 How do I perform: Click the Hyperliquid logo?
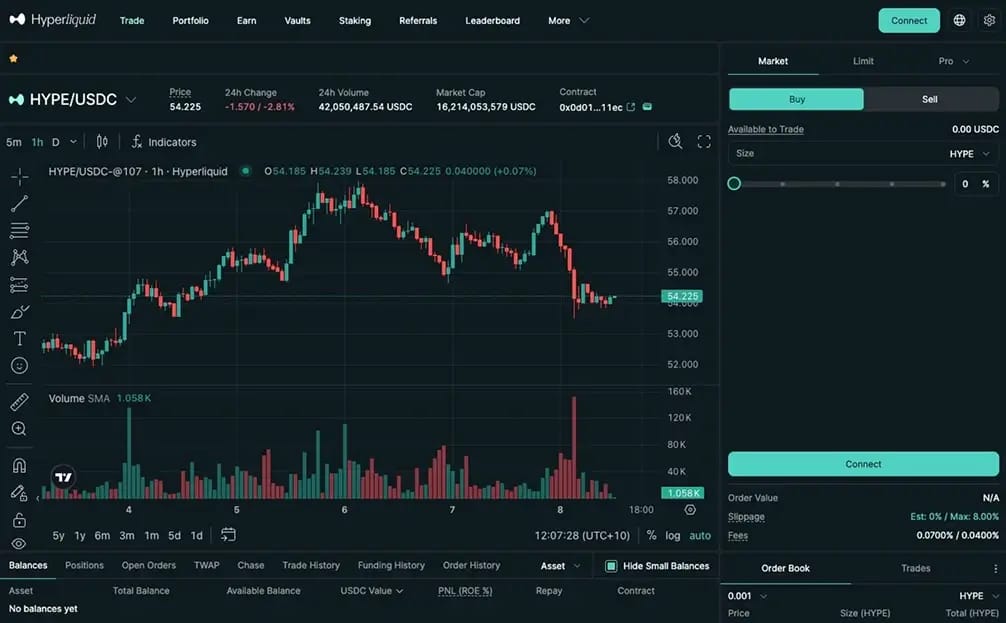point(53,20)
